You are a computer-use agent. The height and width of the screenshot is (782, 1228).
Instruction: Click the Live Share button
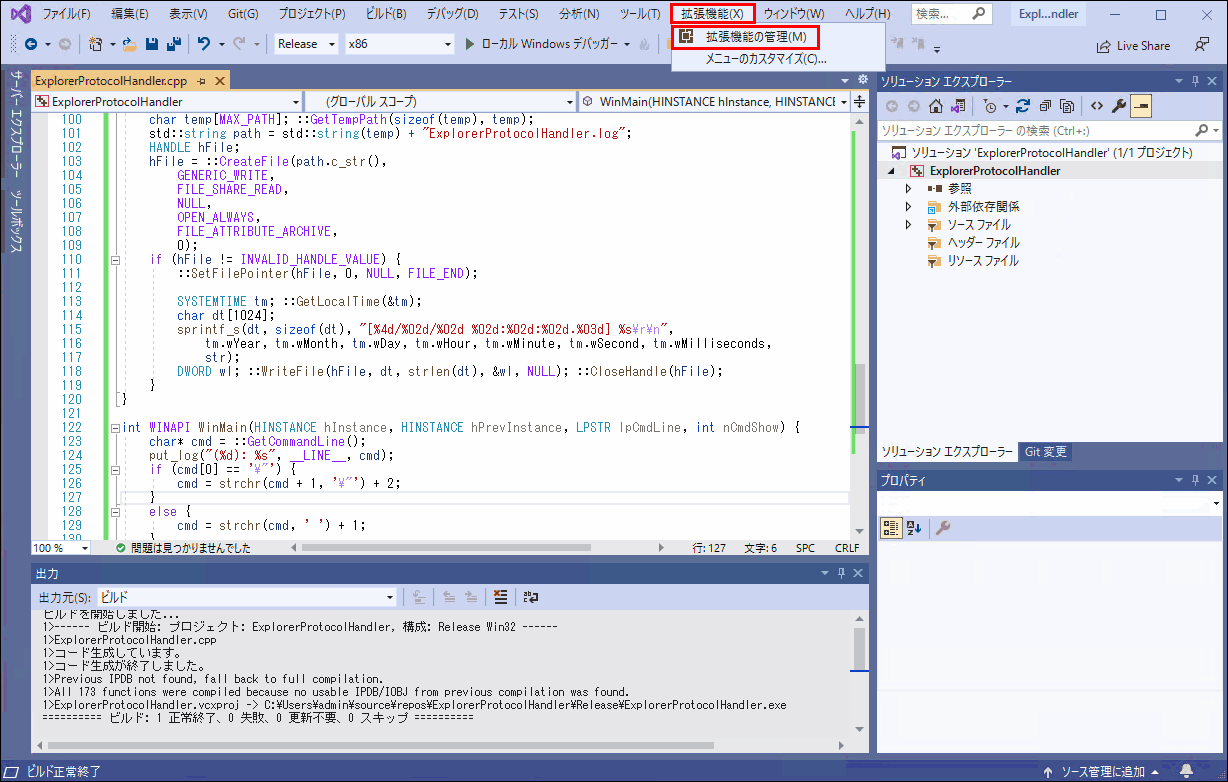1133,46
